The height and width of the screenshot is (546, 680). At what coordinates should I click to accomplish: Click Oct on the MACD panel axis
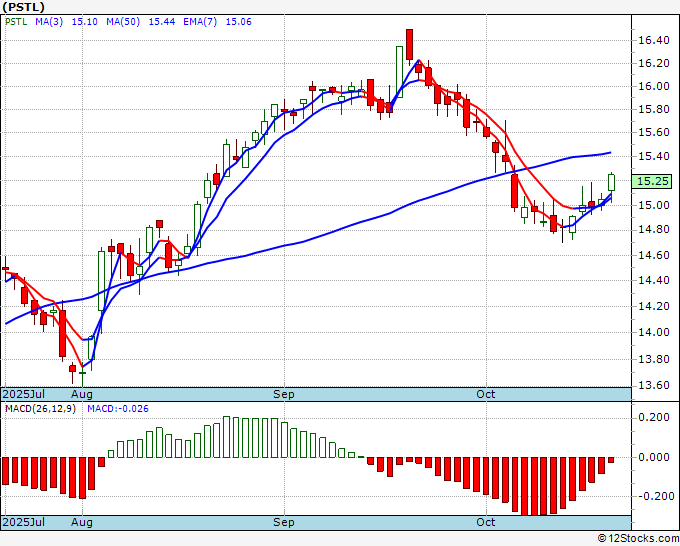click(x=485, y=522)
